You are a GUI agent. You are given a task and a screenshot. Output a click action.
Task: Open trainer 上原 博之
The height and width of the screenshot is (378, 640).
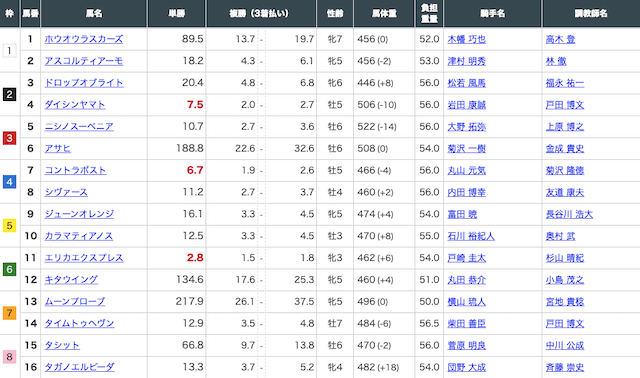565,127
